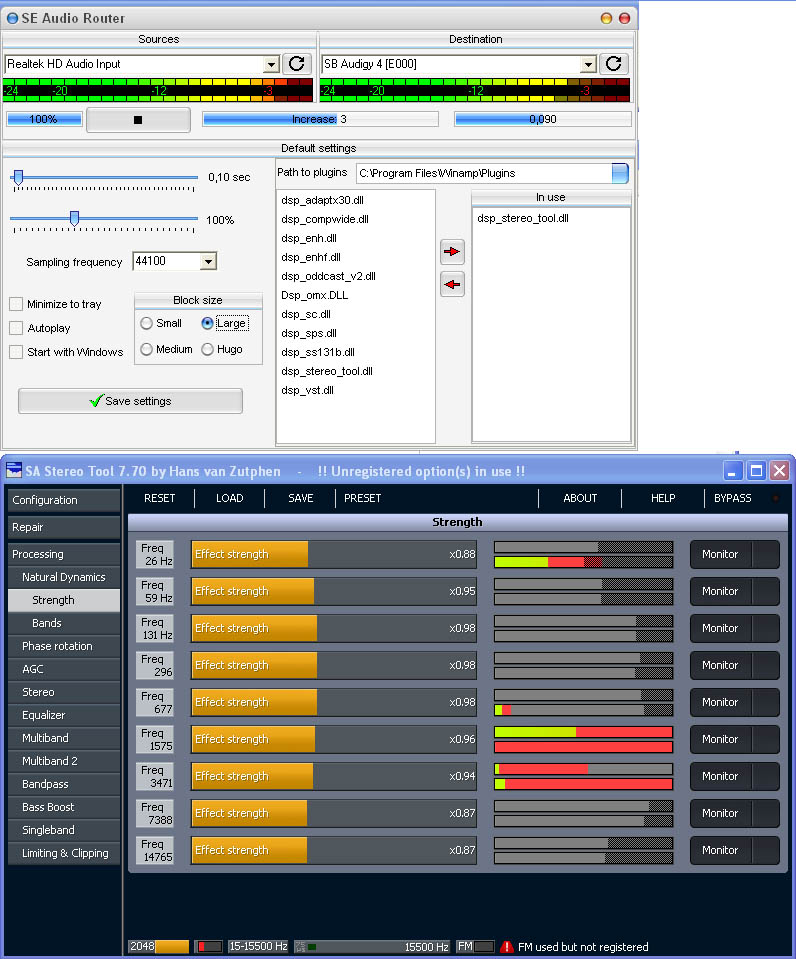Enable Minimize to tray checkbox
The height and width of the screenshot is (959, 796).
pos(17,304)
